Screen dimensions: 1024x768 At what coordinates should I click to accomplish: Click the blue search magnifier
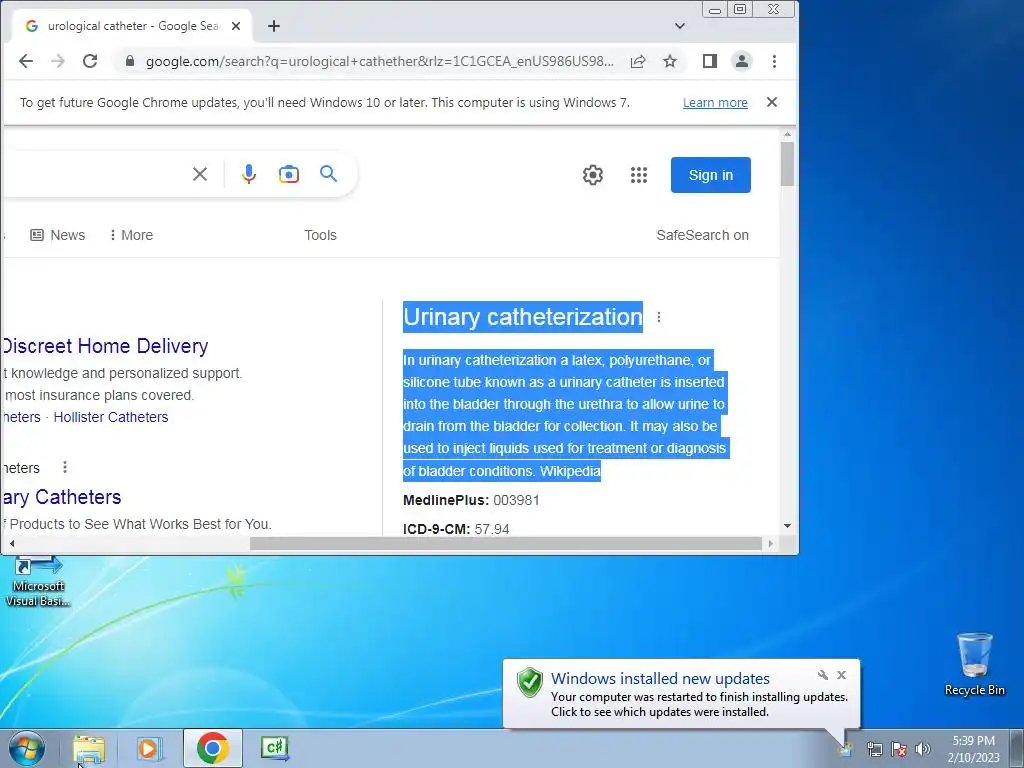328,174
